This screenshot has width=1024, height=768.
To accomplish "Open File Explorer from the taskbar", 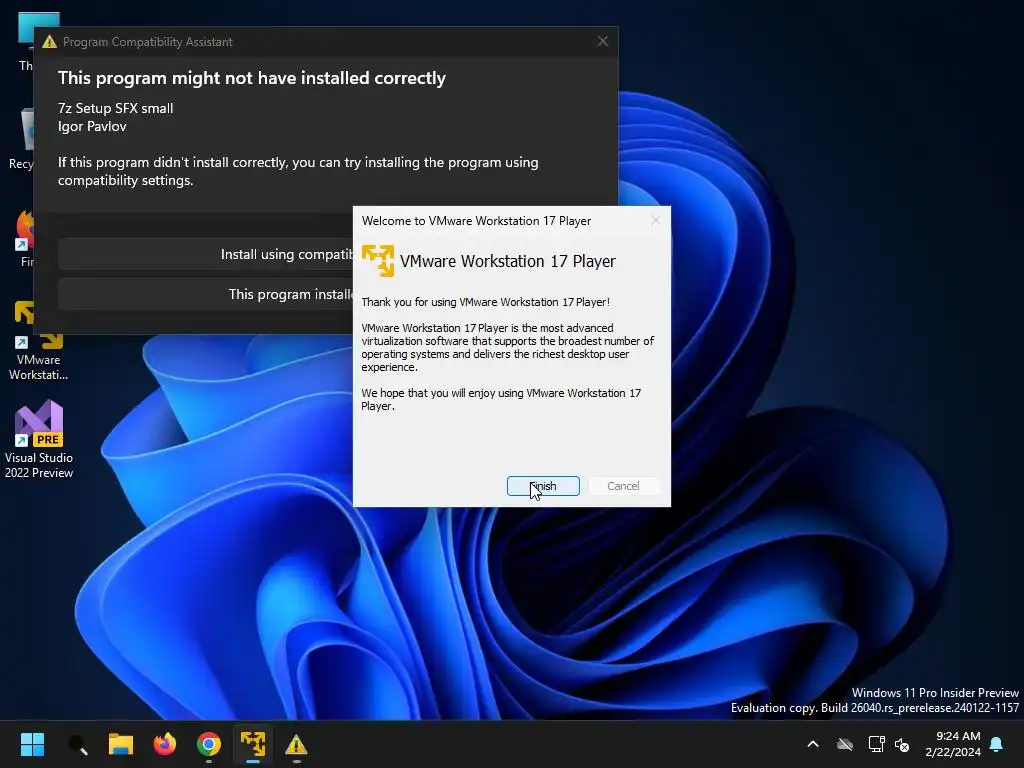I will [x=121, y=744].
